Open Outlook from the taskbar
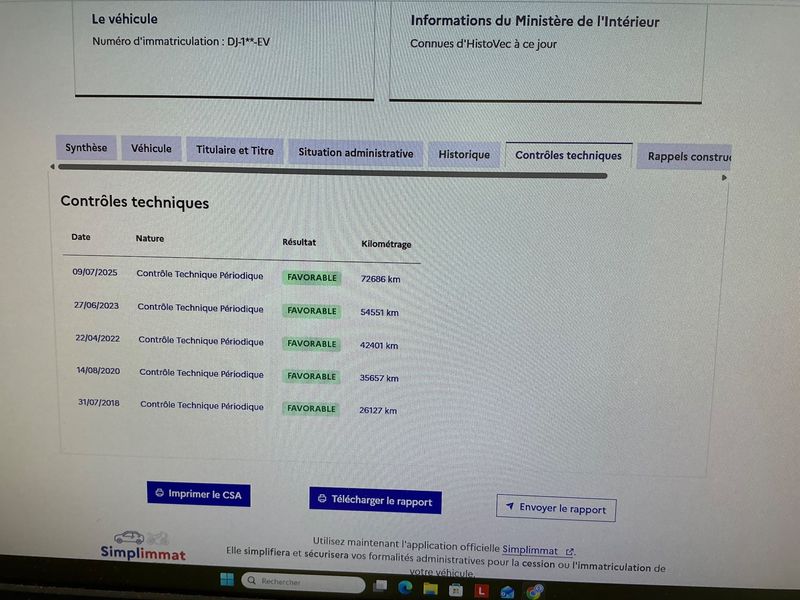Viewport: 800px width, 600px height. 507,592
